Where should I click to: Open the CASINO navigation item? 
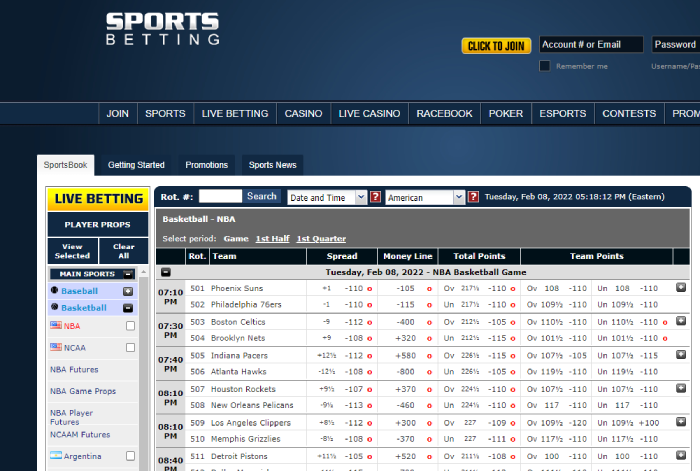[x=304, y=113]
